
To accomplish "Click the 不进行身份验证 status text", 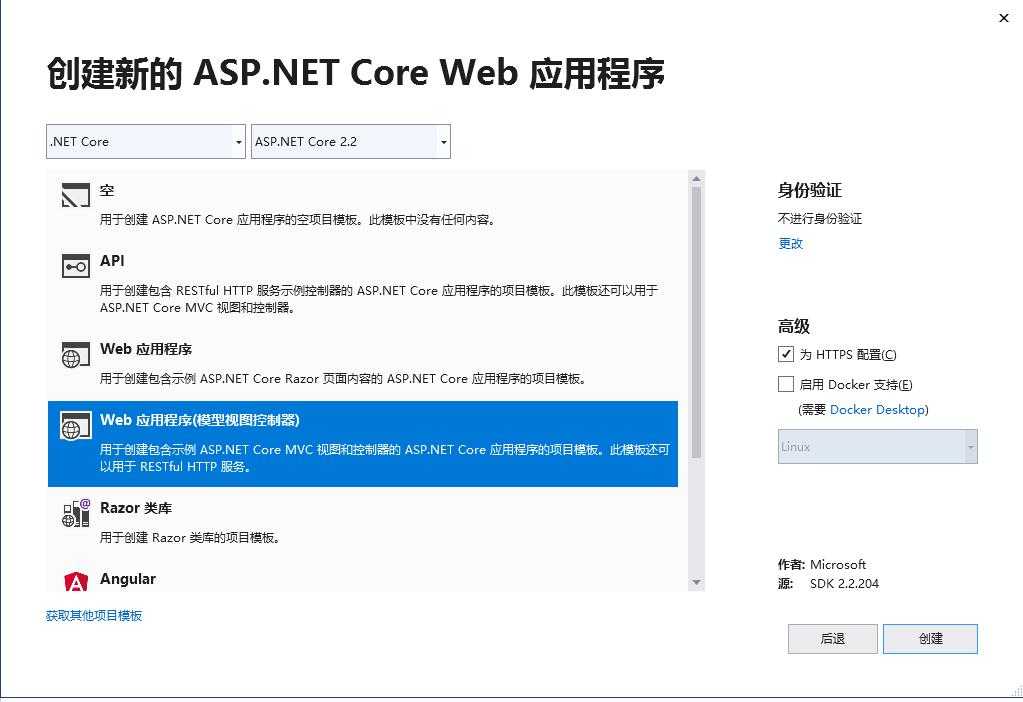I will point(819,219).
